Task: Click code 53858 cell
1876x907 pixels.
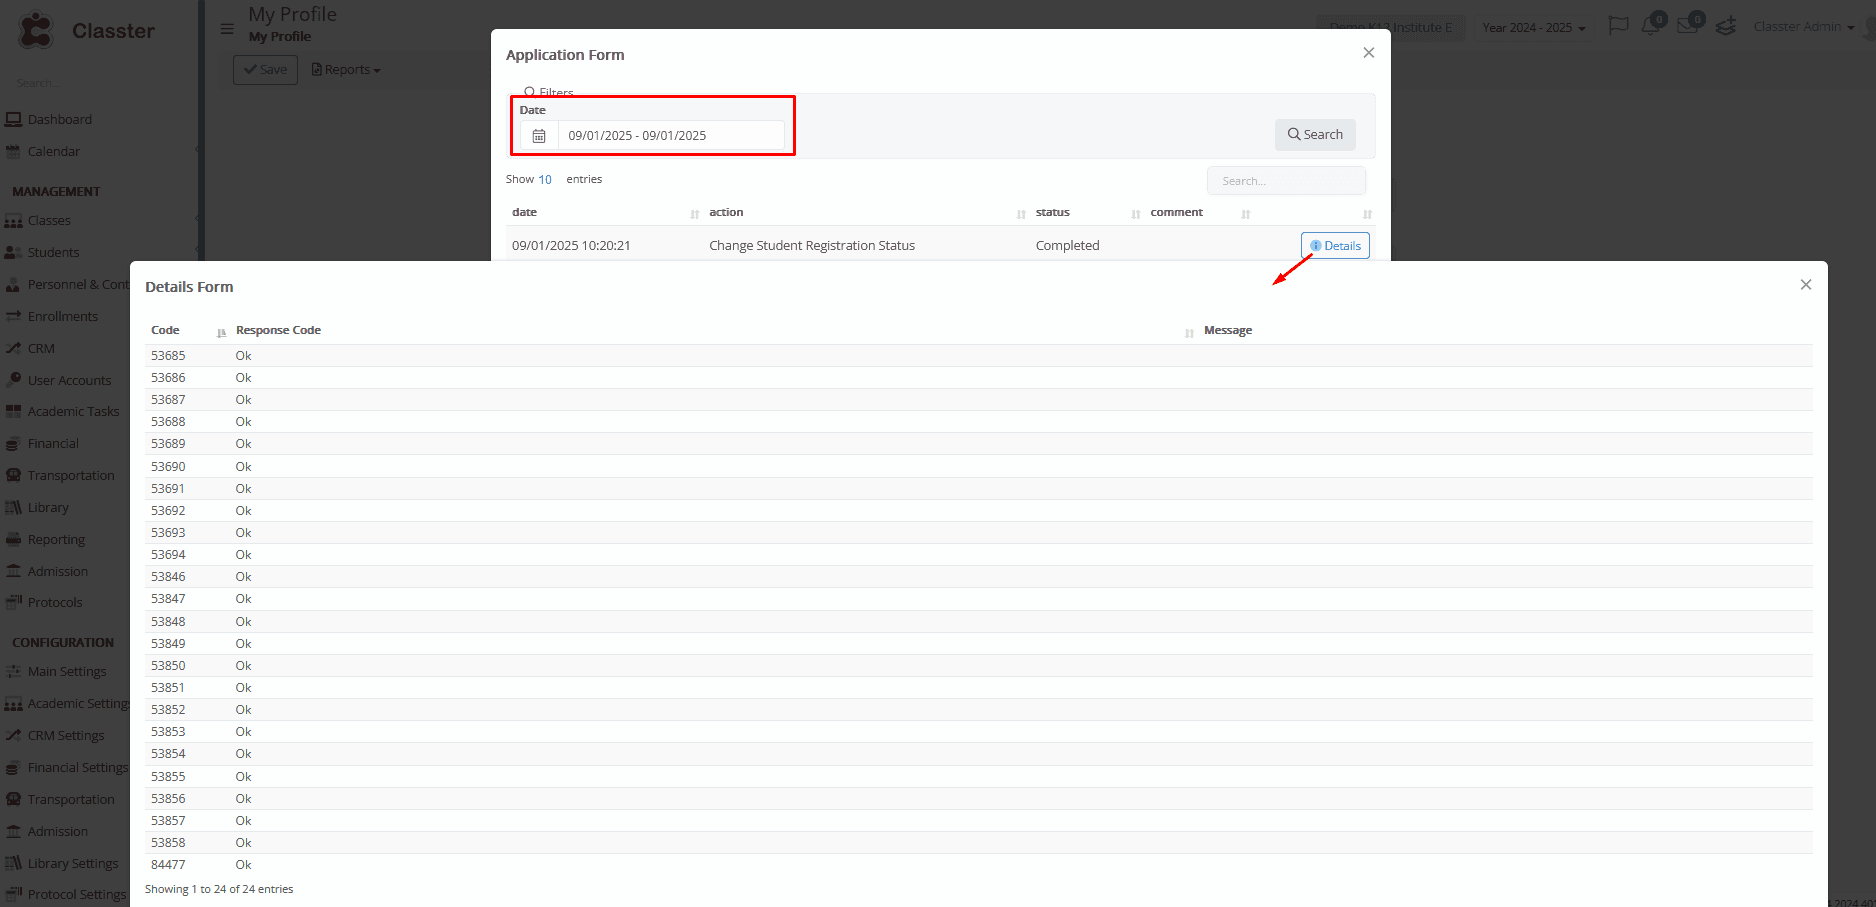Action: tap(168, 842)
